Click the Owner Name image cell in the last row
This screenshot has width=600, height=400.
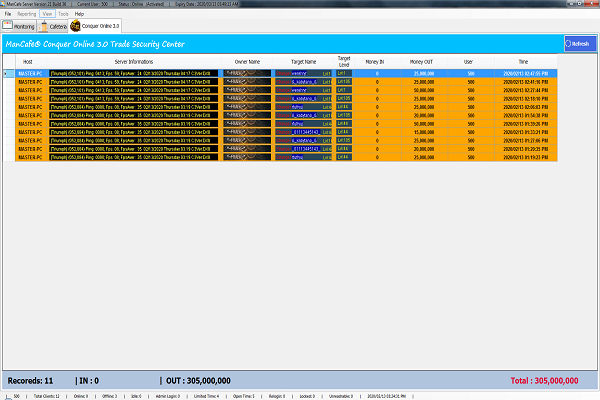click(247, 157)
